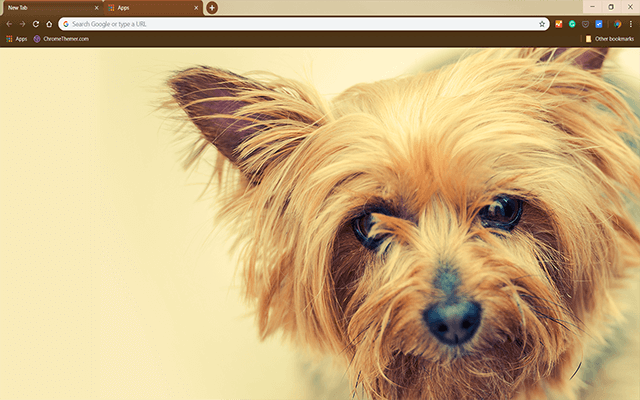Switch to the New Tab tab
Image resolution: width=640 pixels, height=400 pixels.
(x=52, y=8)
